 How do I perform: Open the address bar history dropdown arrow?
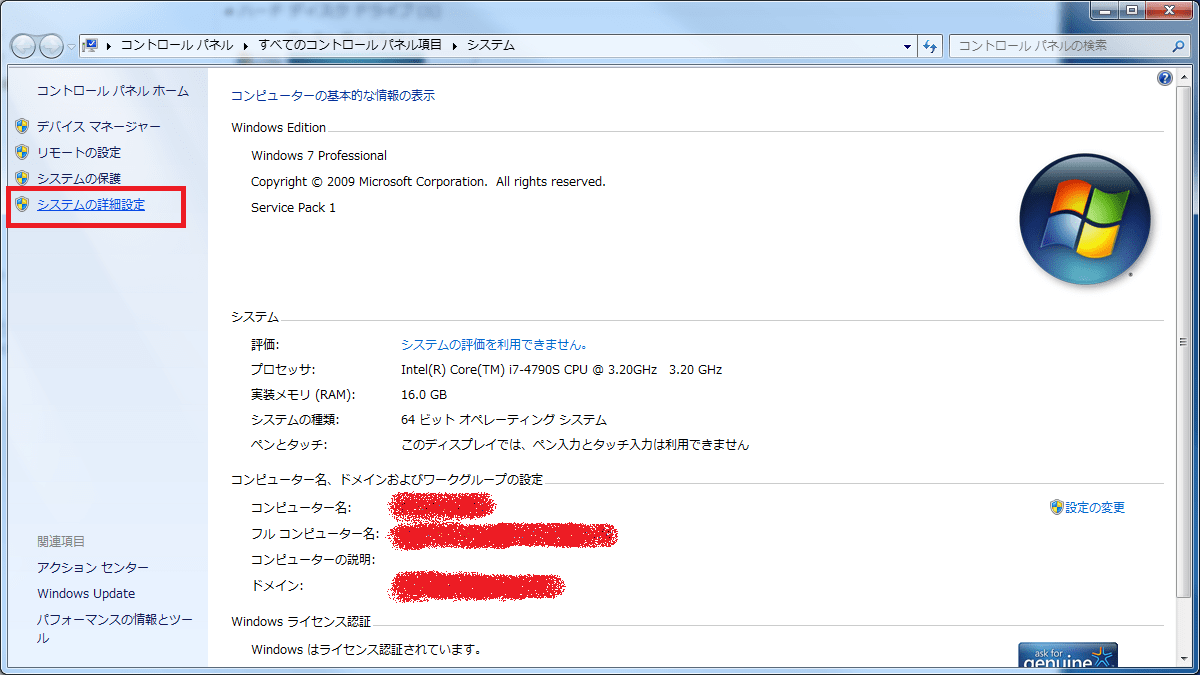click(908, 46)
